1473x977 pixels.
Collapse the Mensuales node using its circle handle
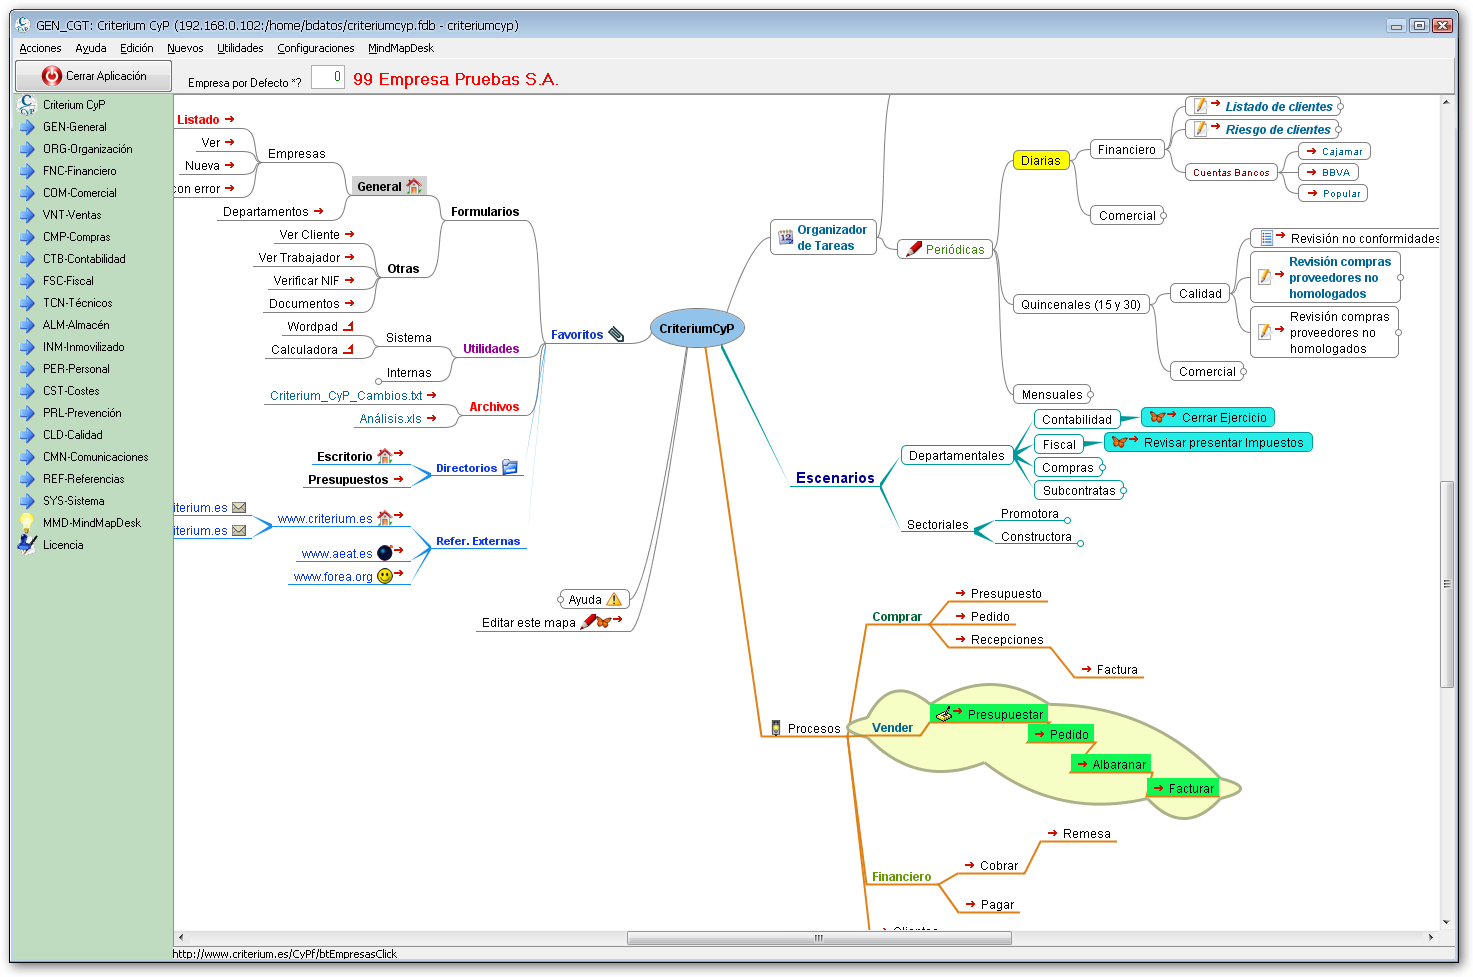point(1090,395)
